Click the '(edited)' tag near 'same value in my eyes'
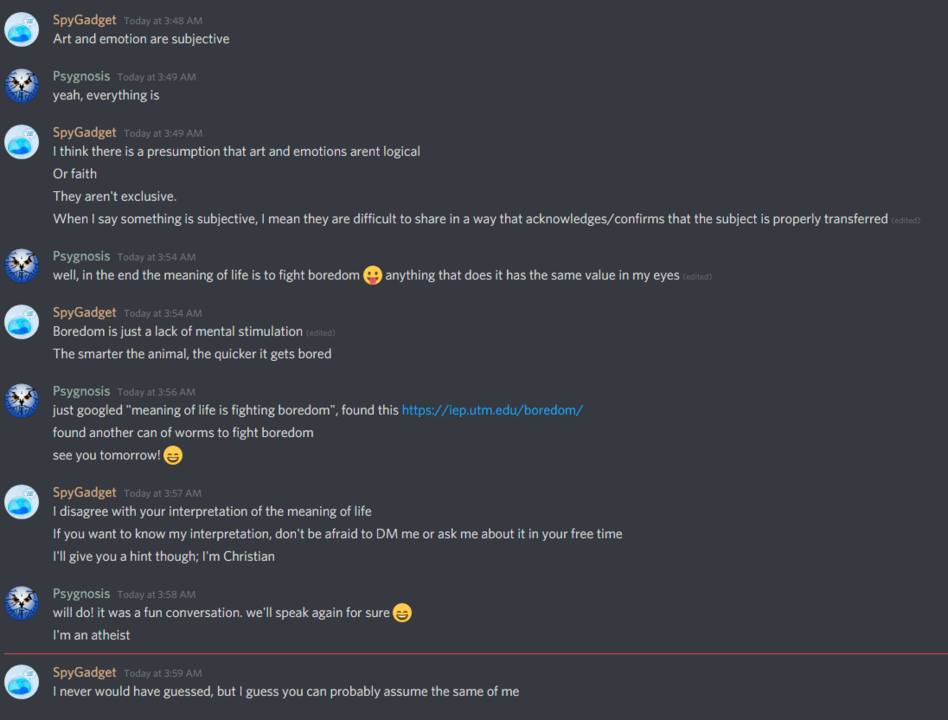948x720 pixels. pyautogui.click(x=697, y=276)
